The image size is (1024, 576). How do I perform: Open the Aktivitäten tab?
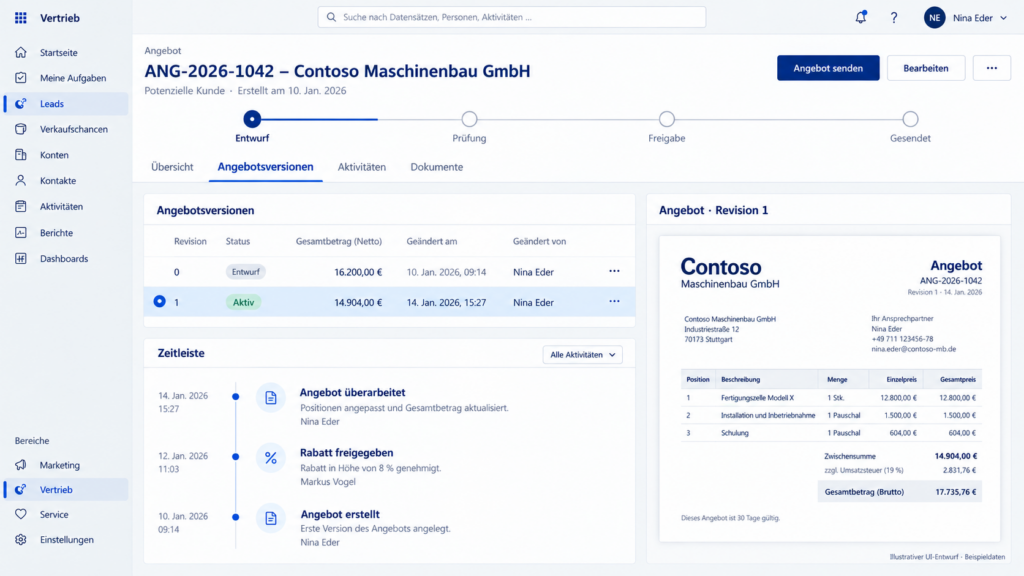click(362, 167)
